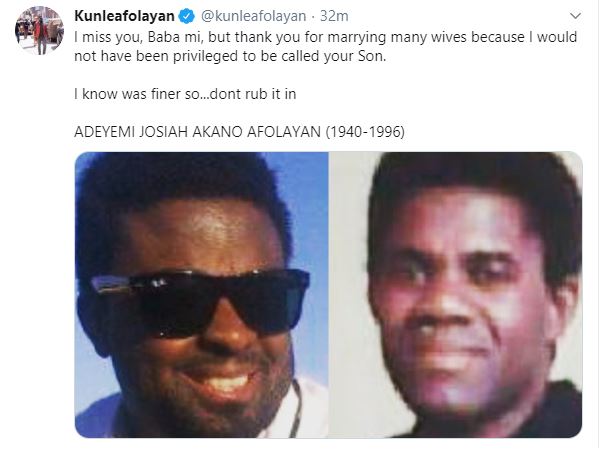Click the blue verified badge icon
Image resolution: width=603 pixels, height=472 pixels.
[187, 16]
